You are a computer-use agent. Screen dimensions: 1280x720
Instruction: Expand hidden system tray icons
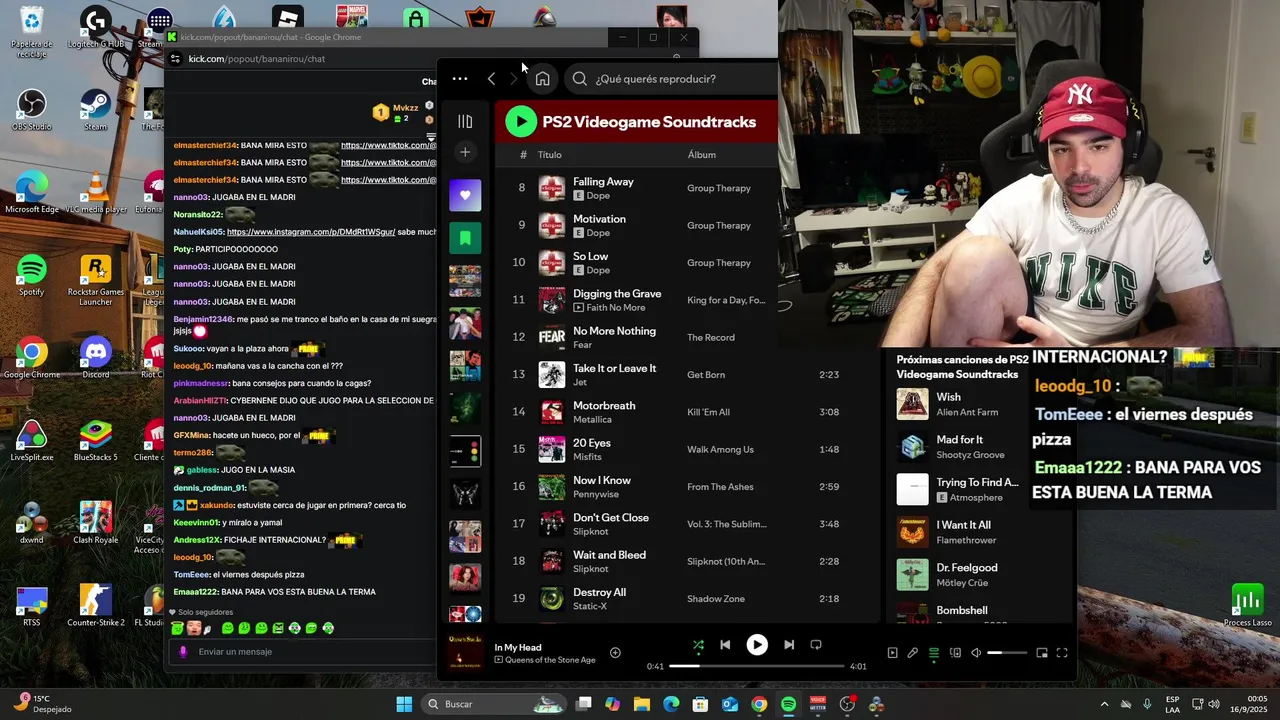[1104, 704]
